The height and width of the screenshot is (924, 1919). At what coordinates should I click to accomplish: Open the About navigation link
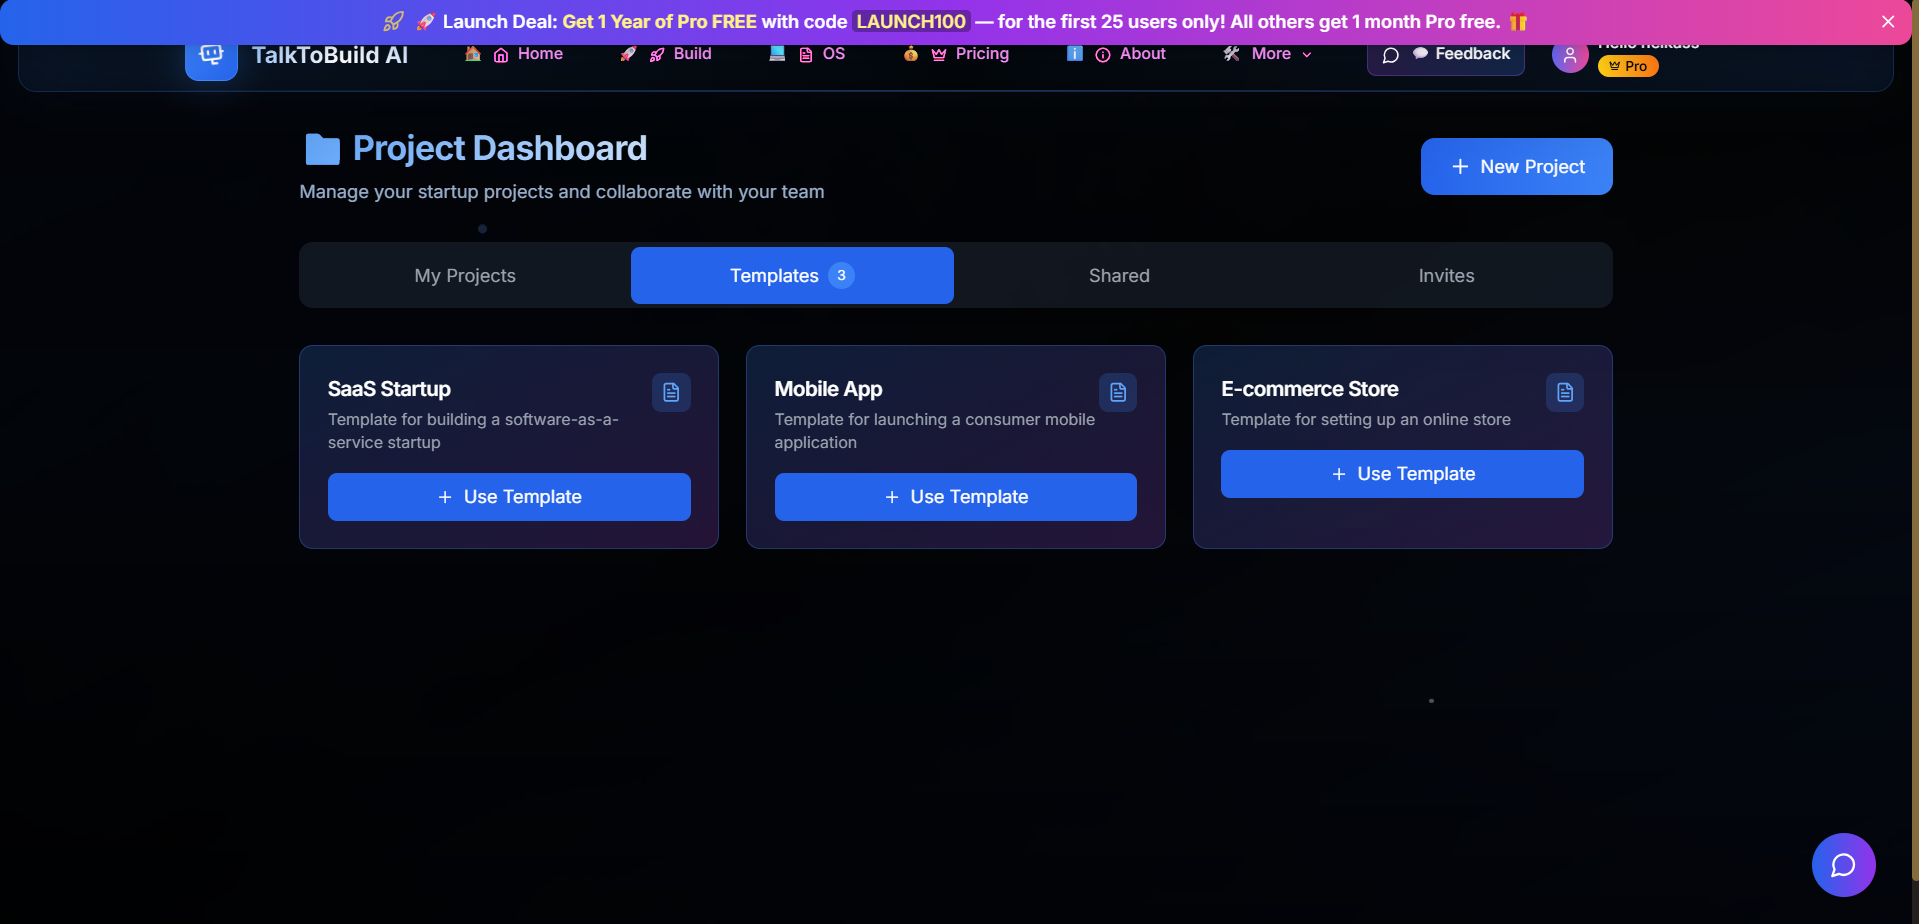pyautogui.click(x=1116, y=54)
